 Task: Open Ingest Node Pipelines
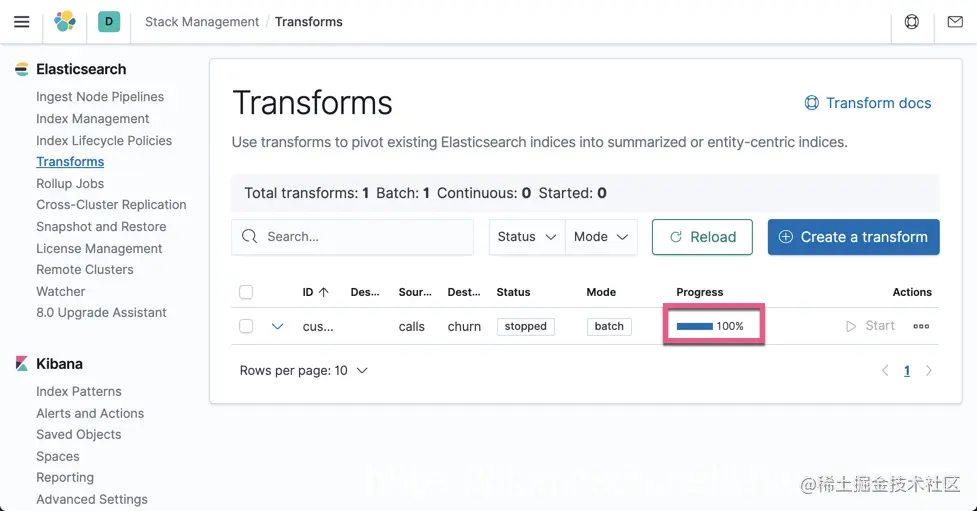pyautogui.click(x=100, y=97)
